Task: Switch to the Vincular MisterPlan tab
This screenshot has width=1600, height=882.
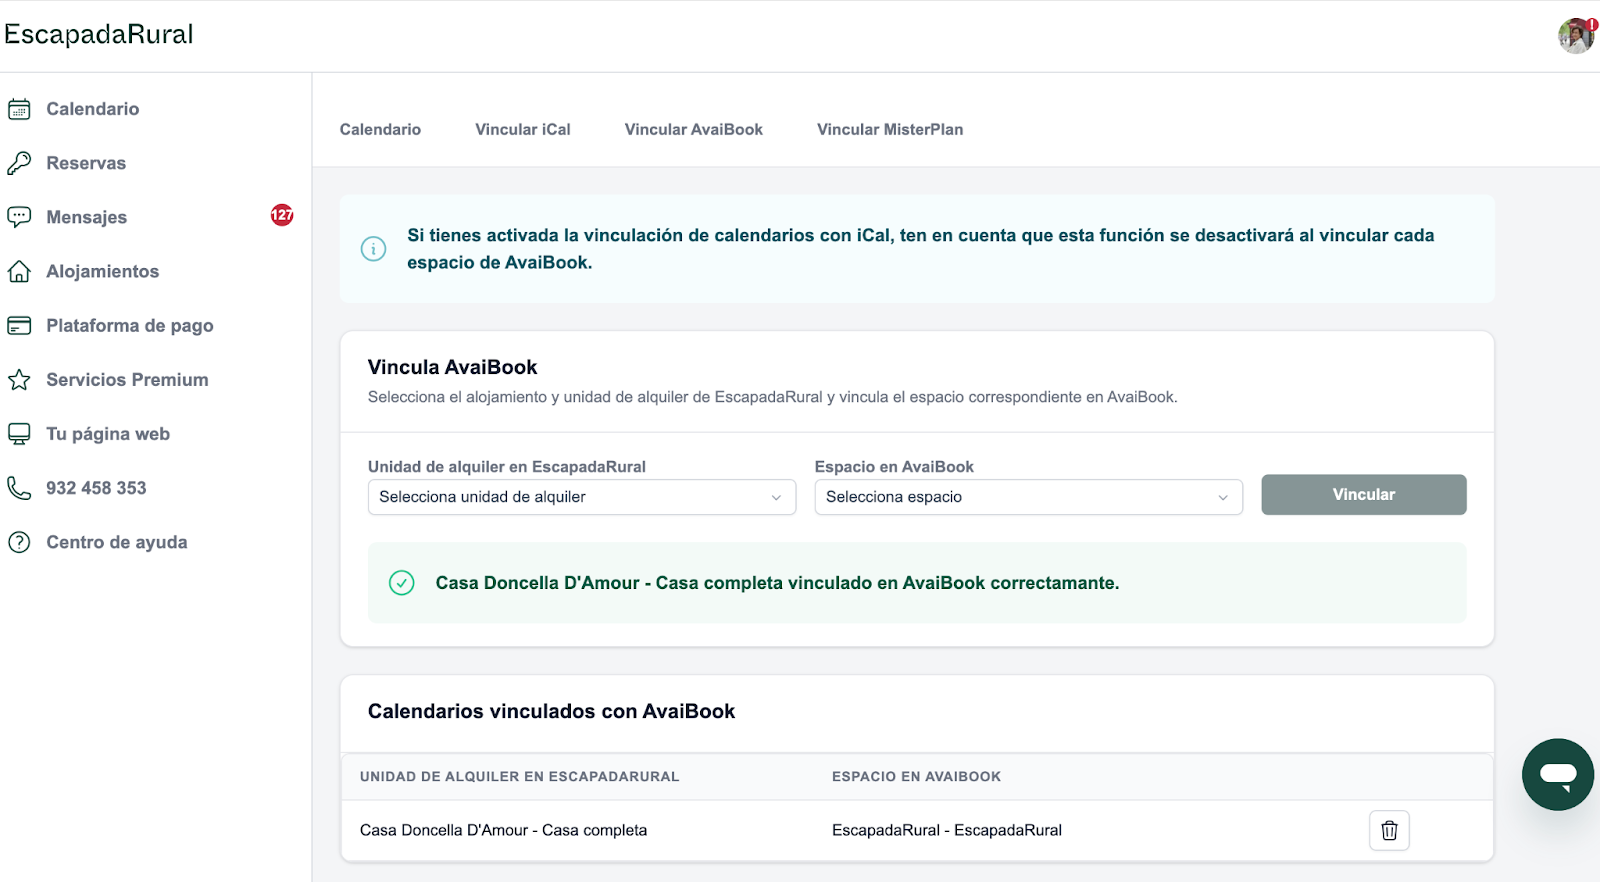Action: (x=890, y=129)
